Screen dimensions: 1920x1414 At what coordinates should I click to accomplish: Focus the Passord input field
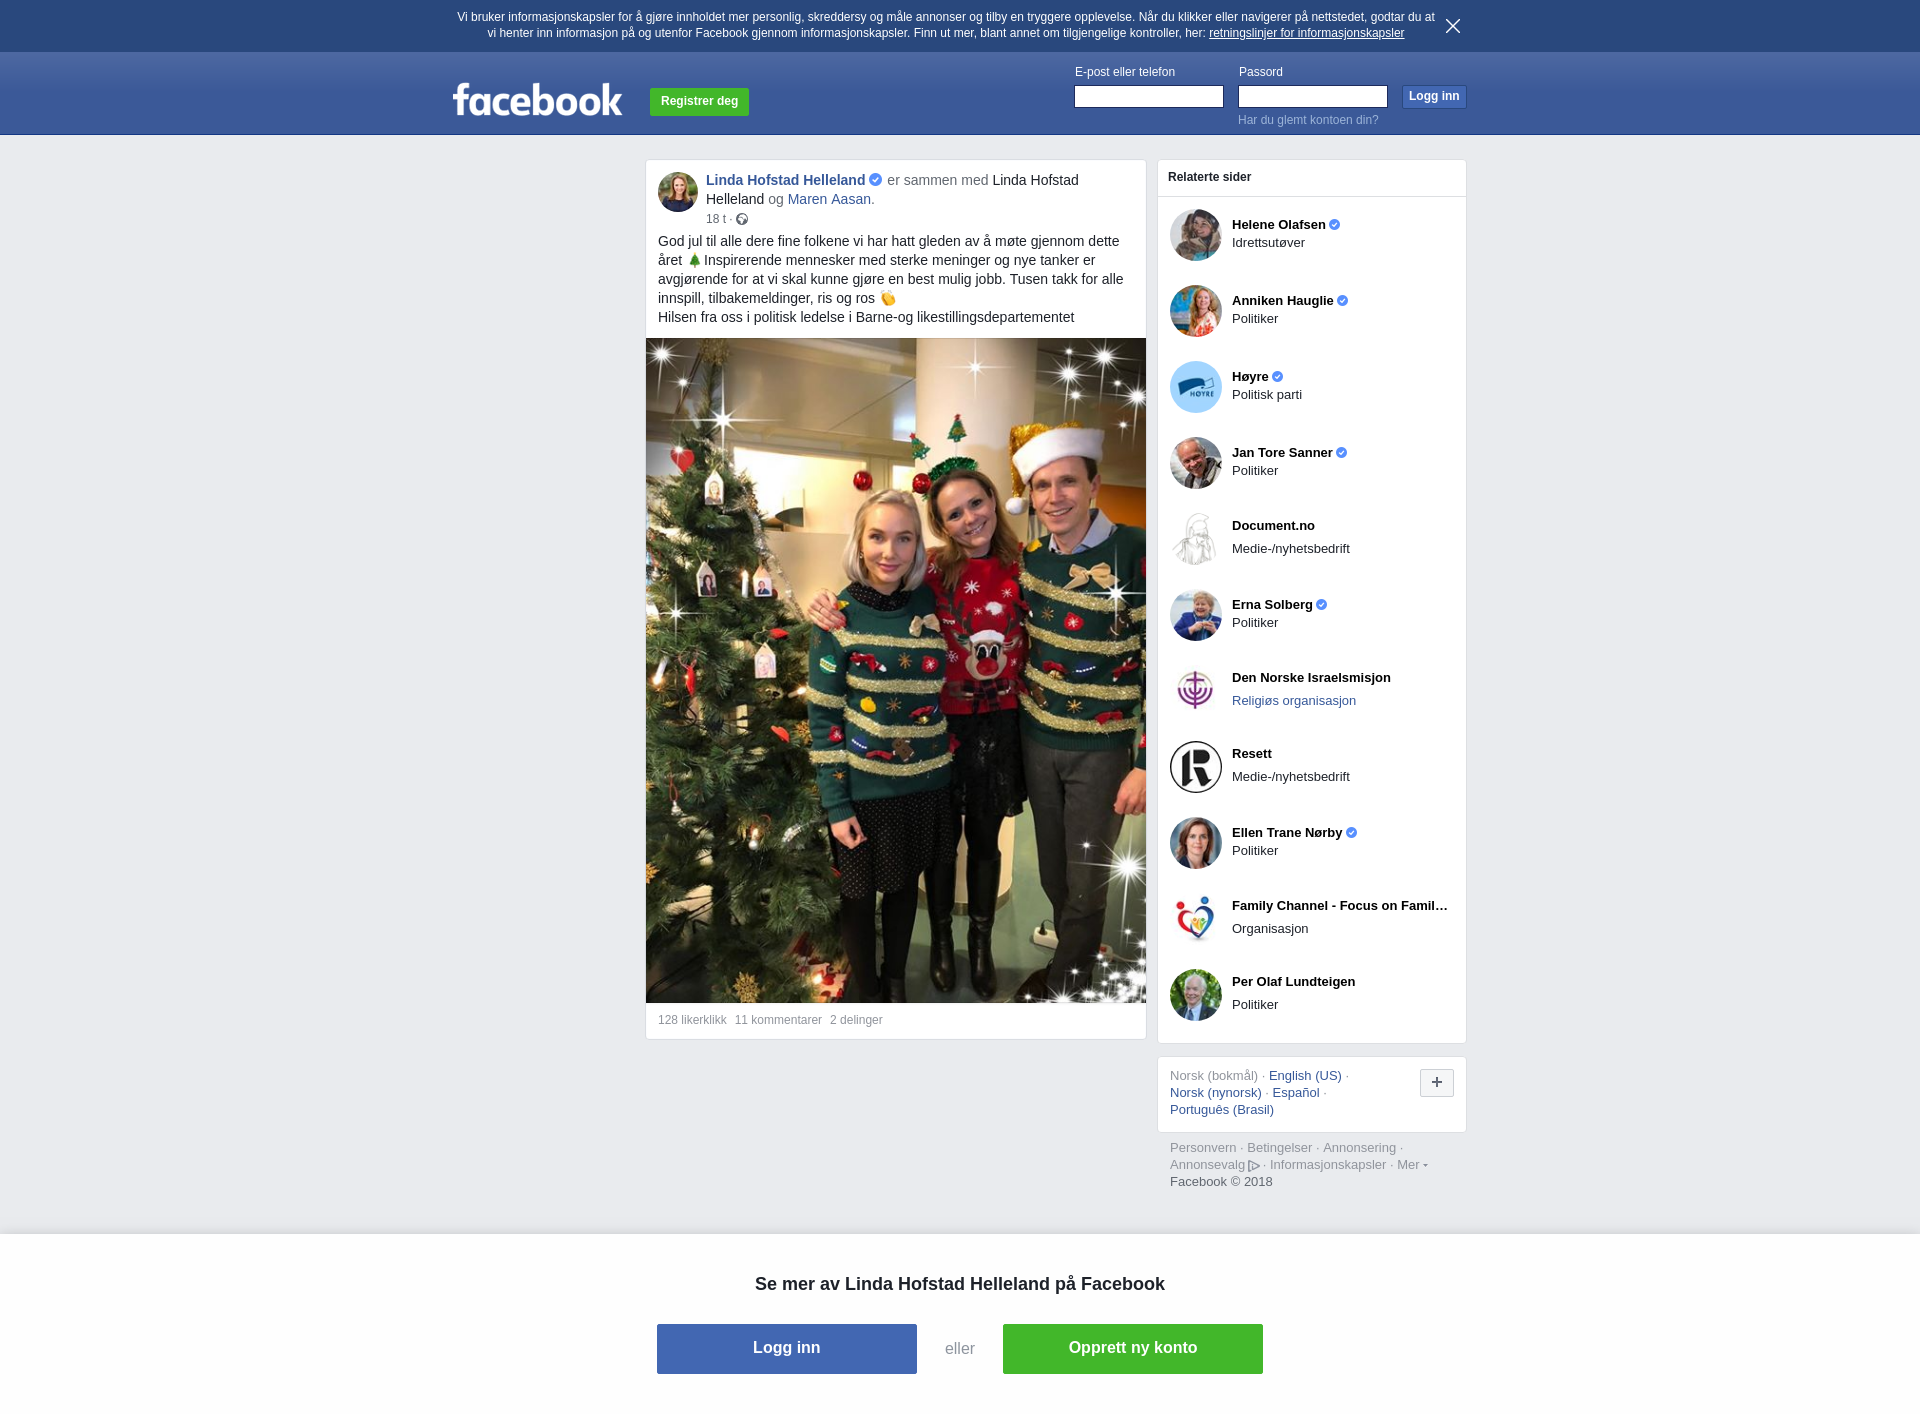pos(1313,96)
